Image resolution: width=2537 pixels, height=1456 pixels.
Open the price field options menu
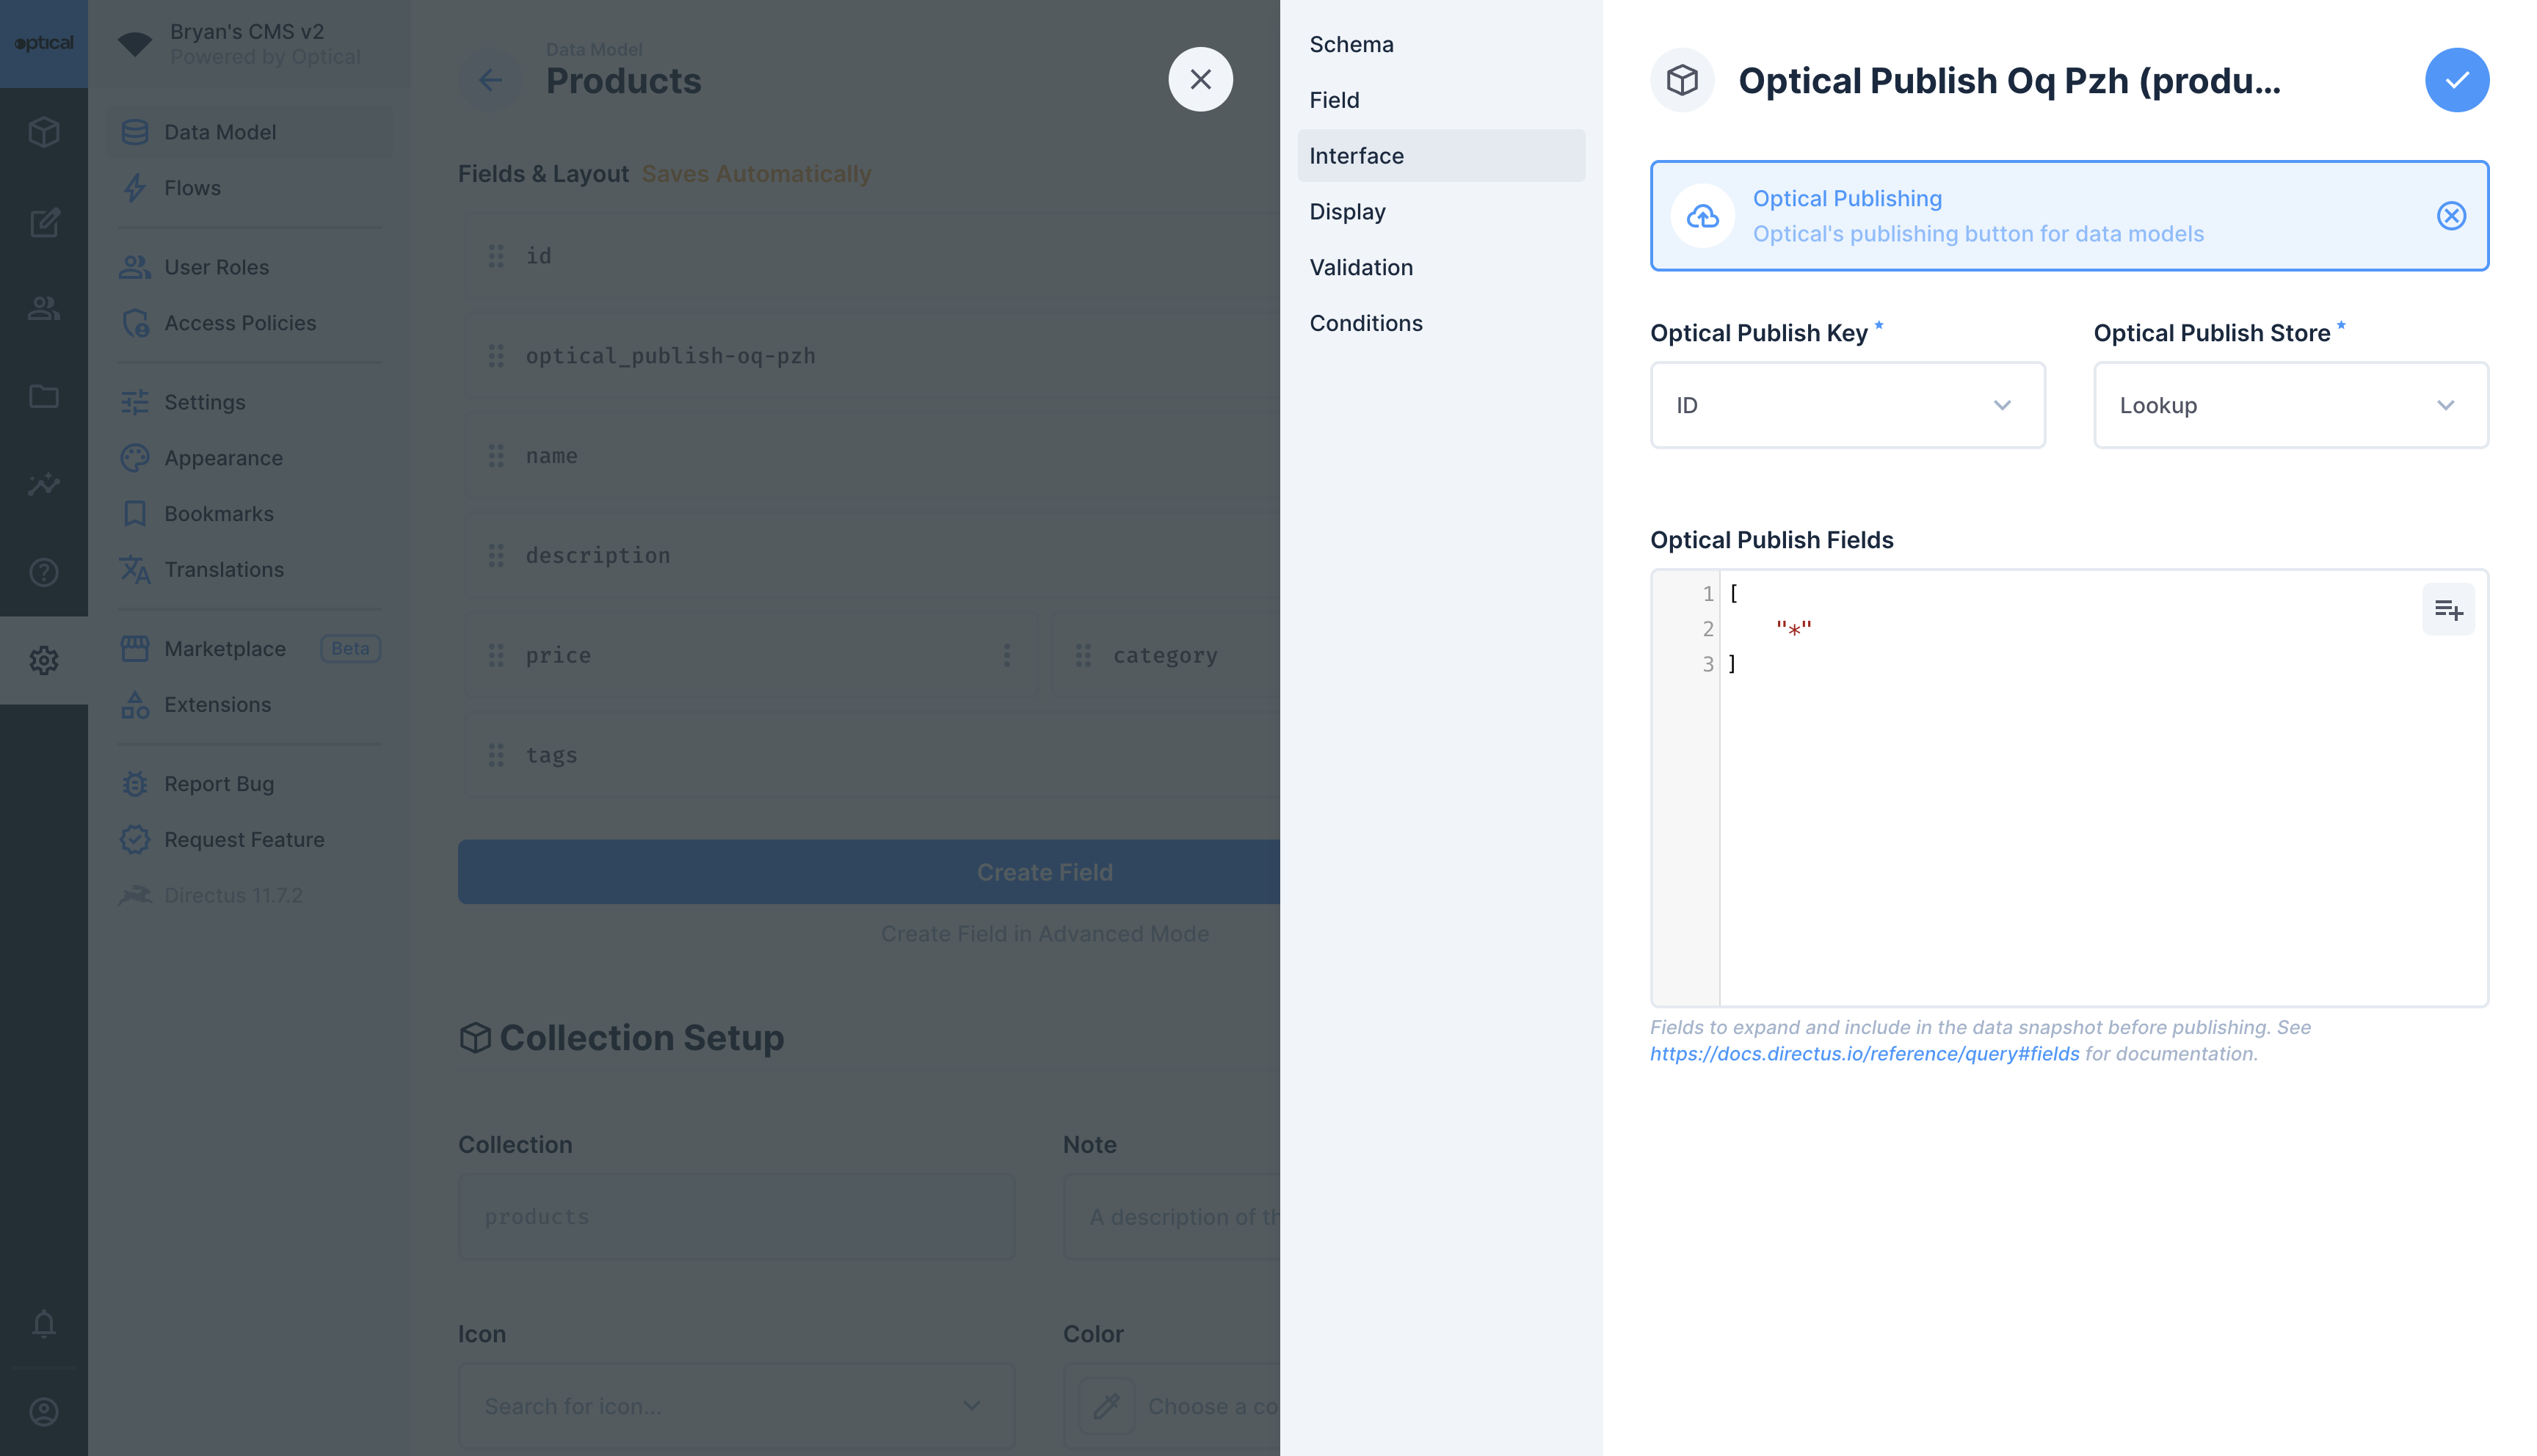point(1006,655)
